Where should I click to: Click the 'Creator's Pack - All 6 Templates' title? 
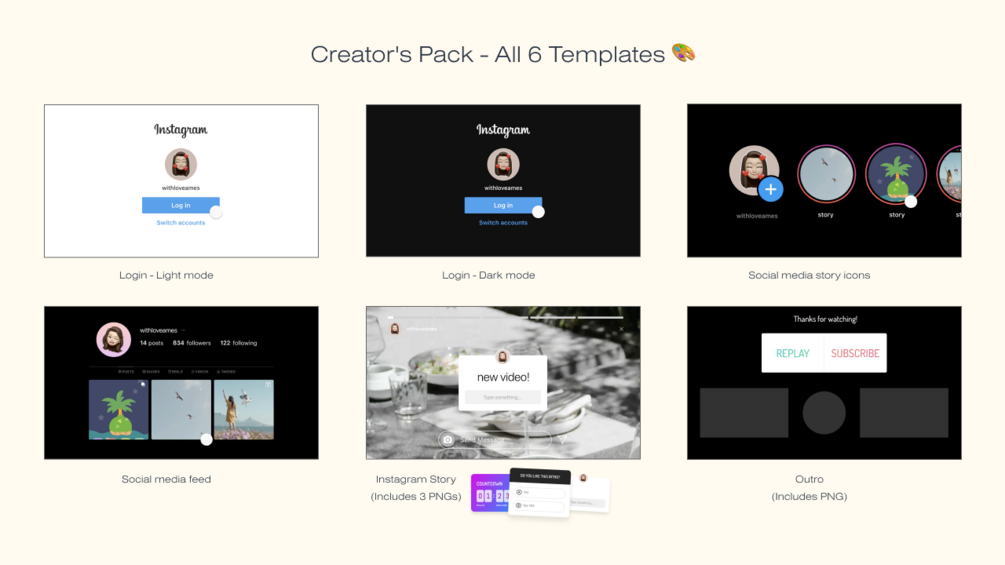tap(488, 54)
